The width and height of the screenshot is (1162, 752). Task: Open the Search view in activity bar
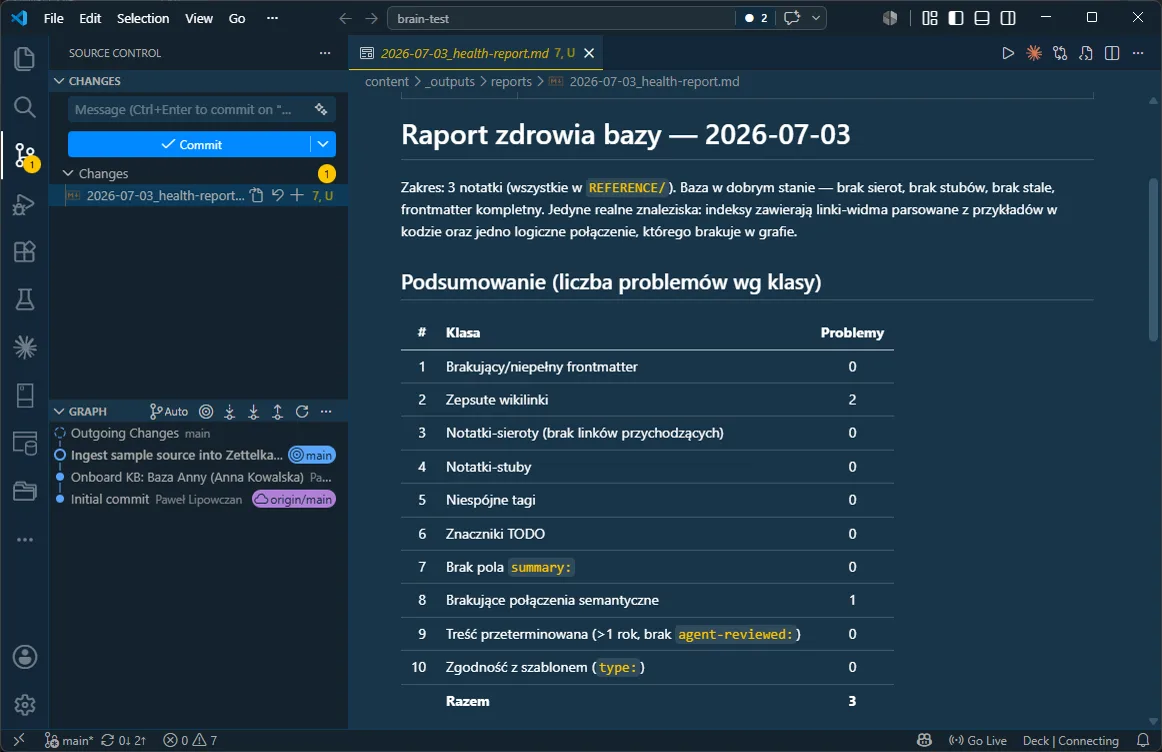24,107
